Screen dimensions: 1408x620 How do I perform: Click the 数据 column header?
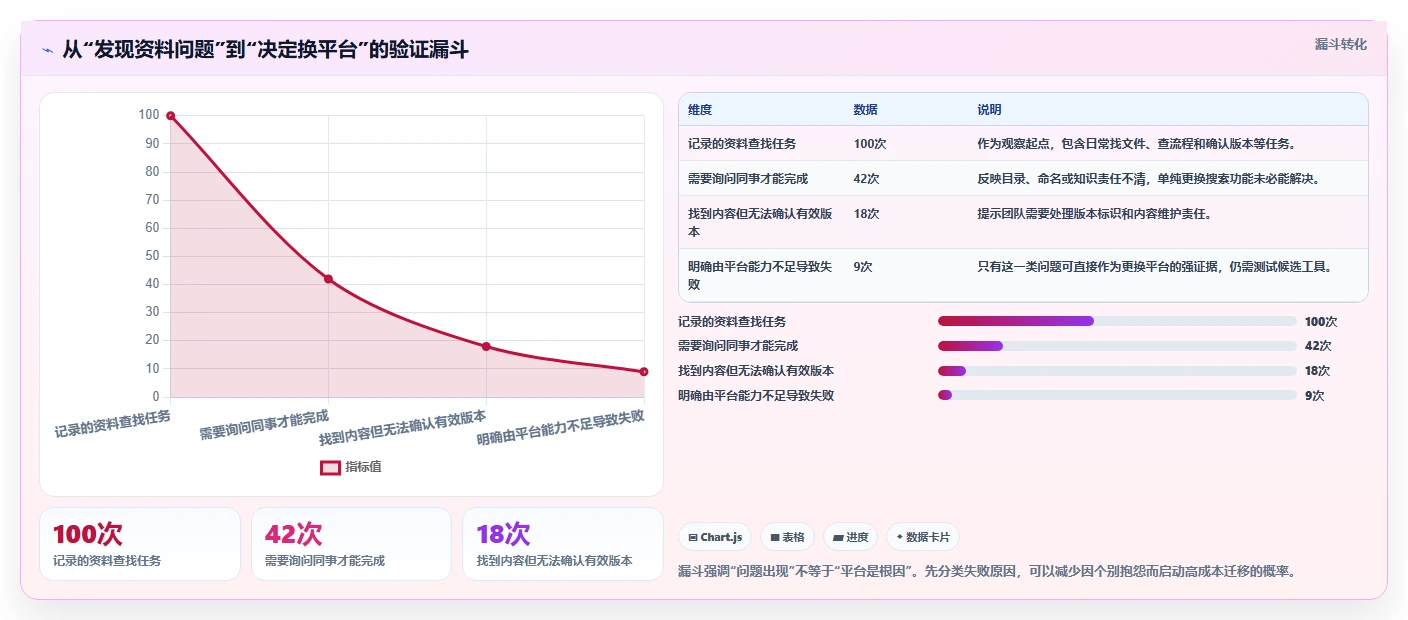pos(866,110)
